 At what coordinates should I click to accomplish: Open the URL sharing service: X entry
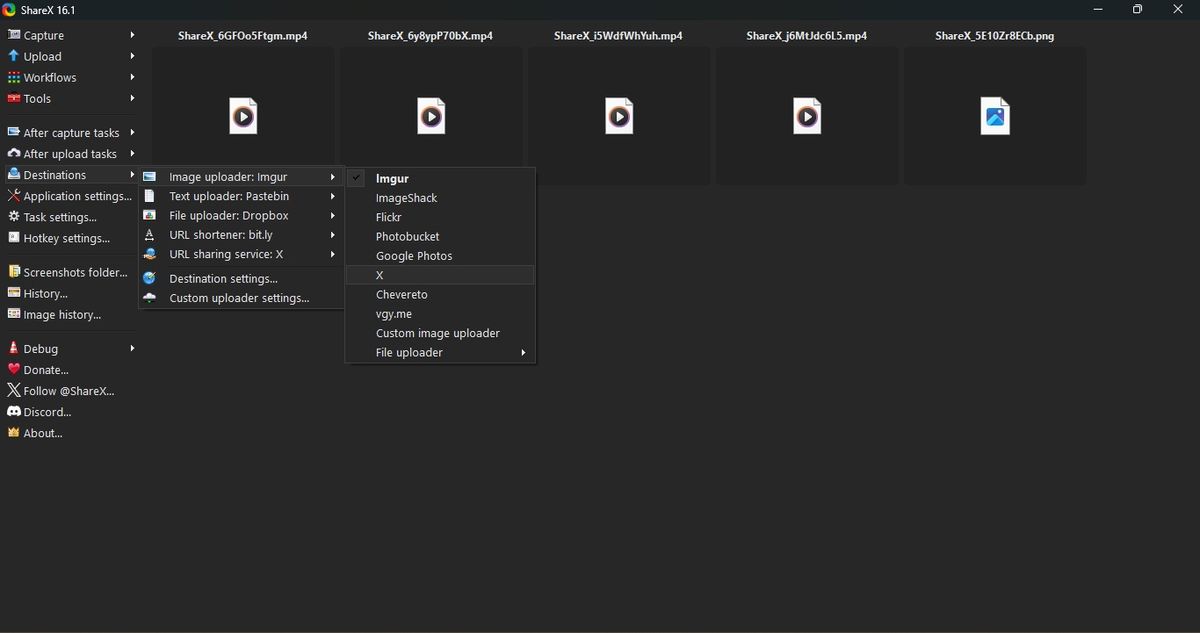point(241,254)
